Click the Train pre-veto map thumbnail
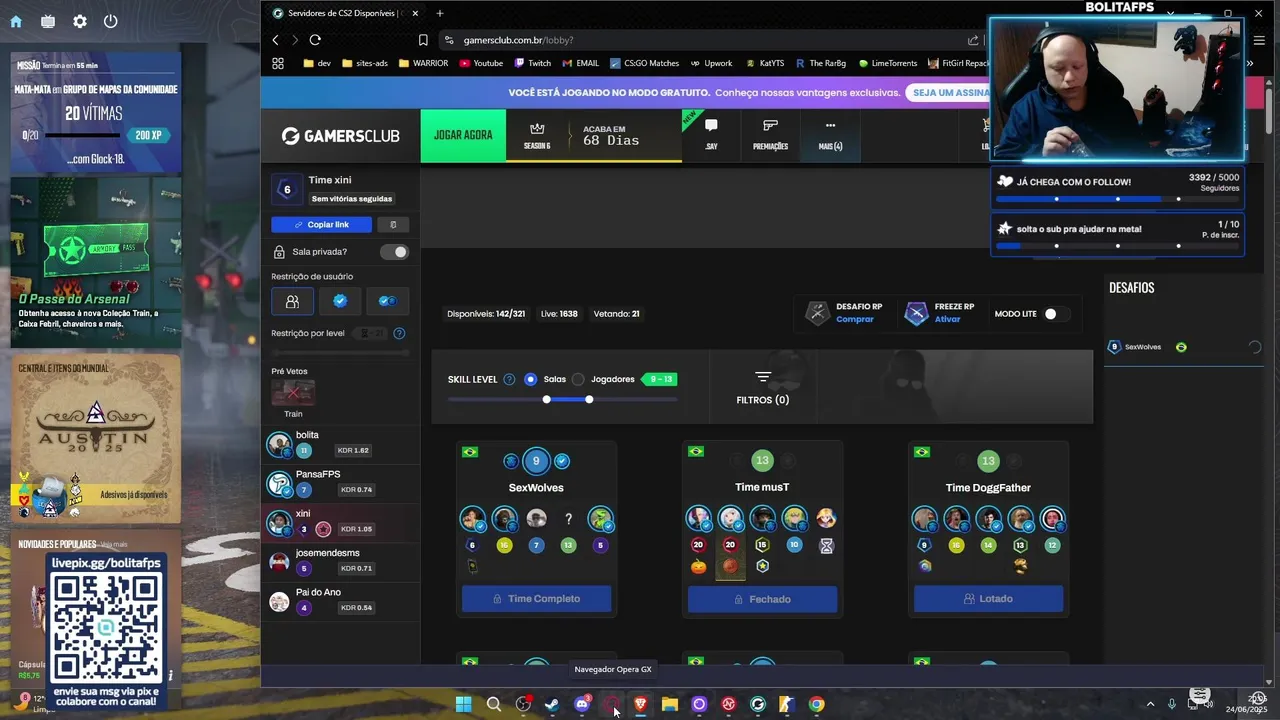Image resolution: width=1280 pixels, height=720 pixels. [x=293, y=393]
